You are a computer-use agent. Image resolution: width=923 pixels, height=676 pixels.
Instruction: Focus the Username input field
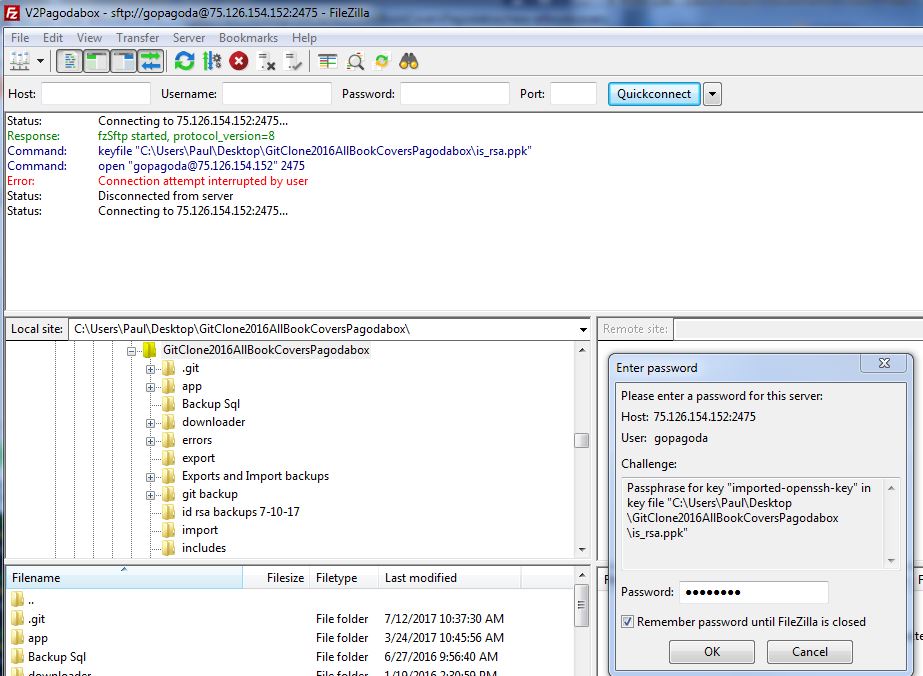click(277, 94)
